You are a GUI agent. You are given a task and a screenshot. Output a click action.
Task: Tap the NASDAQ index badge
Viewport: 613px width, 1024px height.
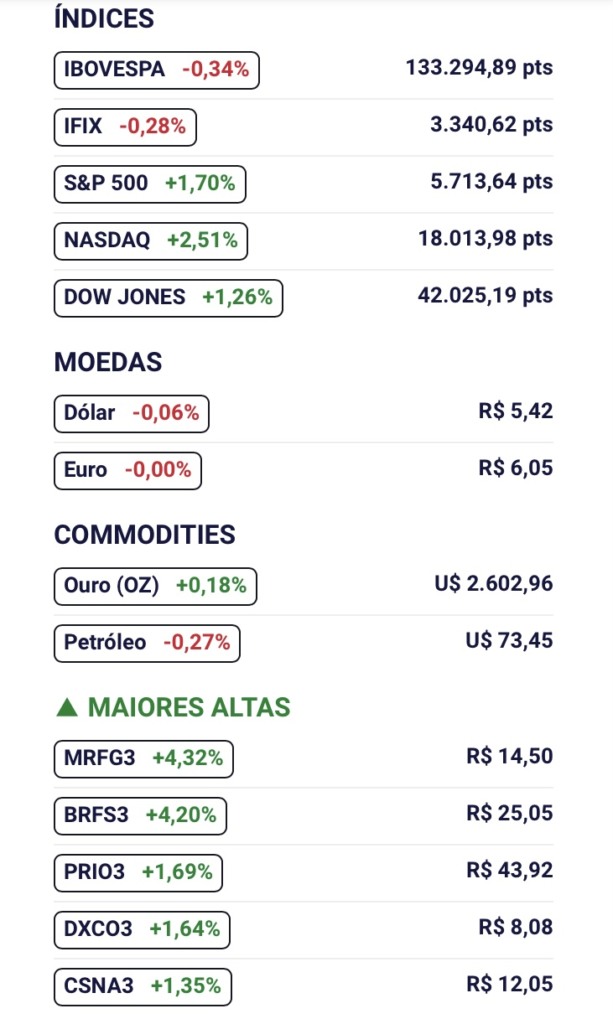pos(151,241)
